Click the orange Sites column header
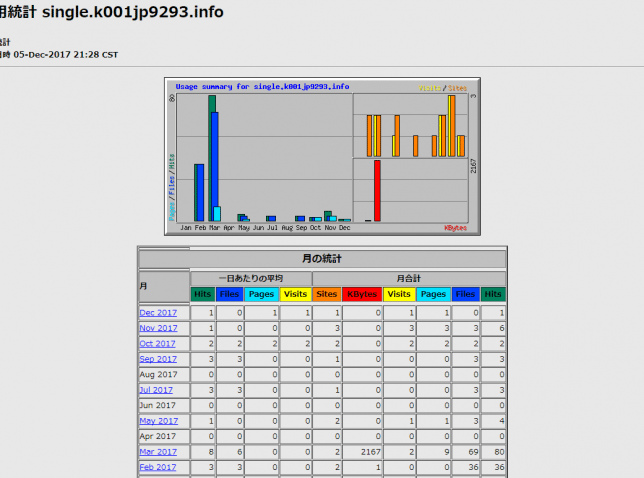Image resolution: width=644 pixels, height=478 pixels. [327, 294]
